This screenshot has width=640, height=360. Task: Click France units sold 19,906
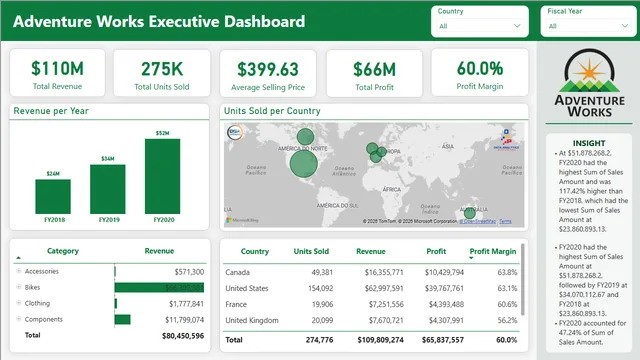322,304
